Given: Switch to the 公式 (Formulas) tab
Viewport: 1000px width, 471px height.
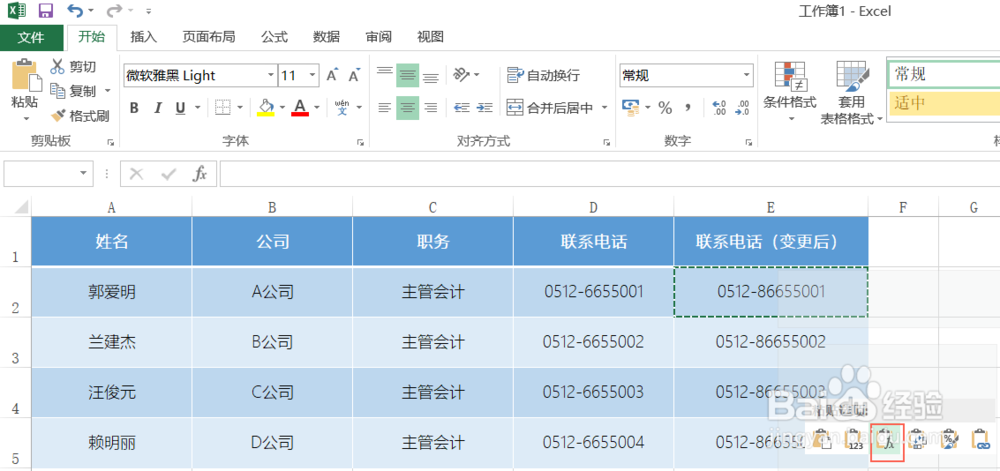Looking at the screenshot, I should [x=274, y=37].
